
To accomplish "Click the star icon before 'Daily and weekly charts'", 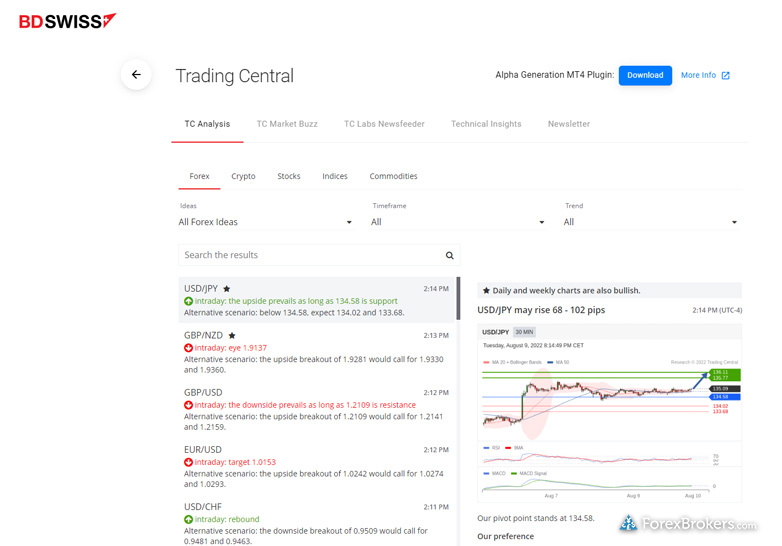I will (486, 290).
